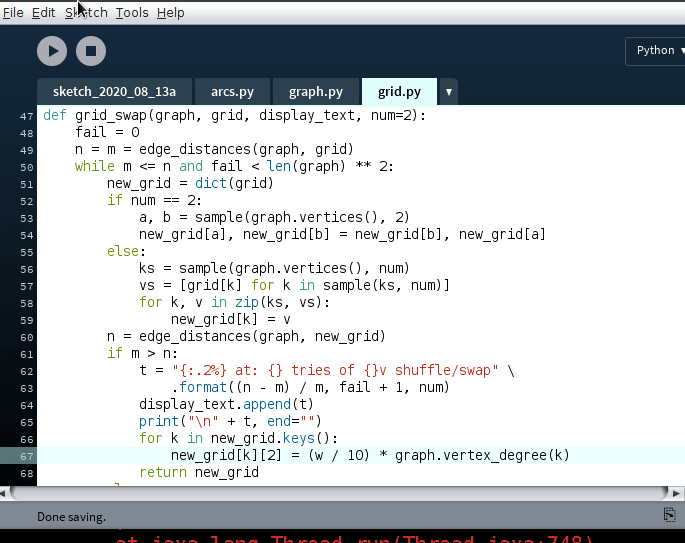Open the Help menu
Image resolution: width=685 pixels, height=543 pixels.
pyautogui.click(x=171, y=12)
